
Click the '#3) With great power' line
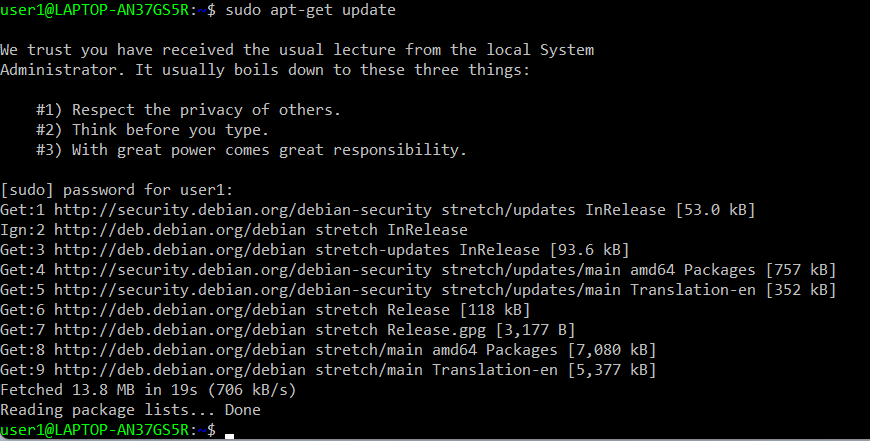(250, 149)
